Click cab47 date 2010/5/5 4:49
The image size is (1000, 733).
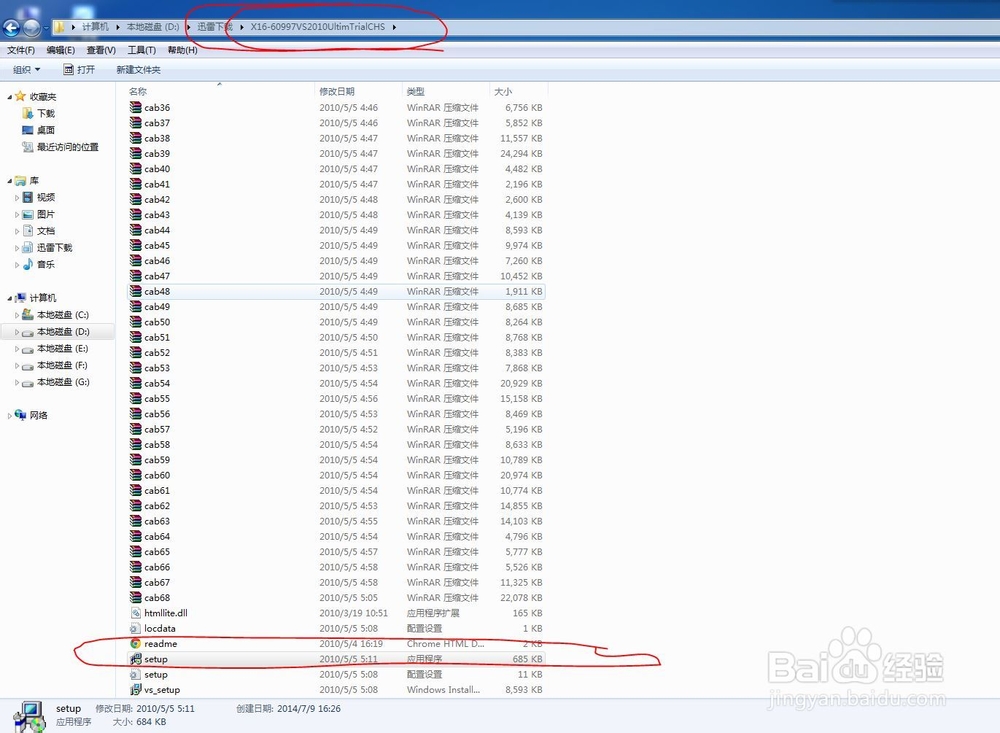[x=348, y=276]
